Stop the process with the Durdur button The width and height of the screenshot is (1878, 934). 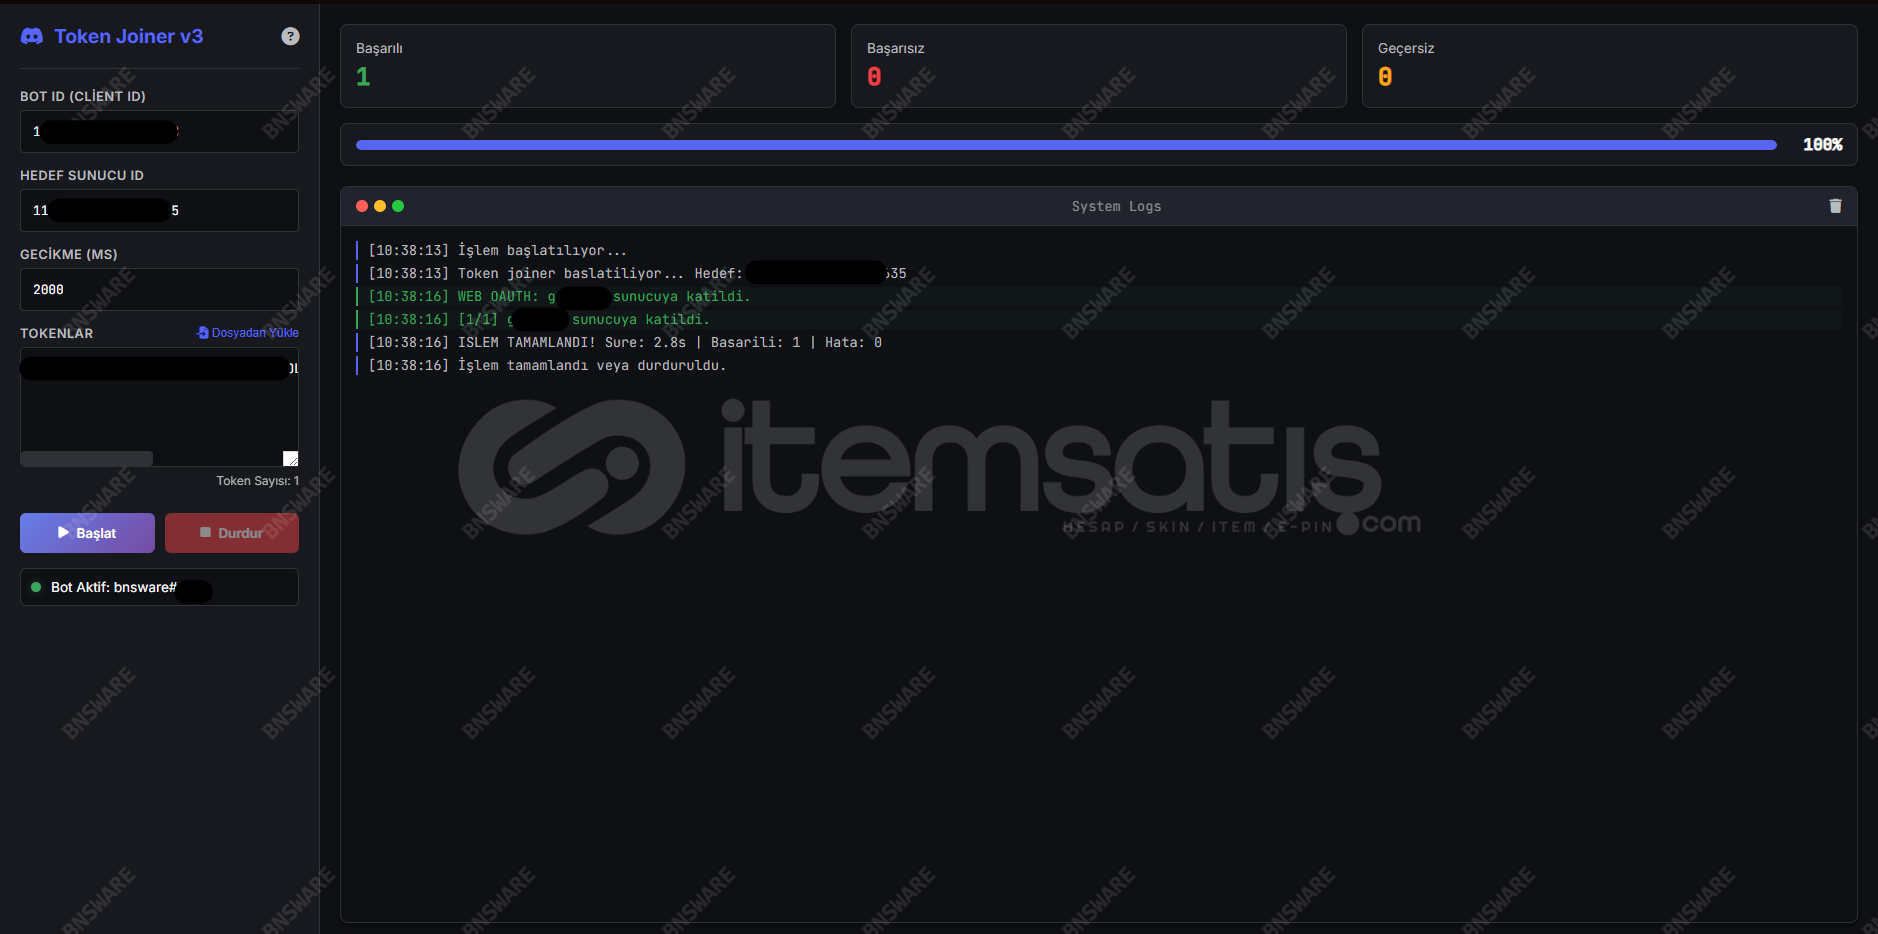point(232,533)
